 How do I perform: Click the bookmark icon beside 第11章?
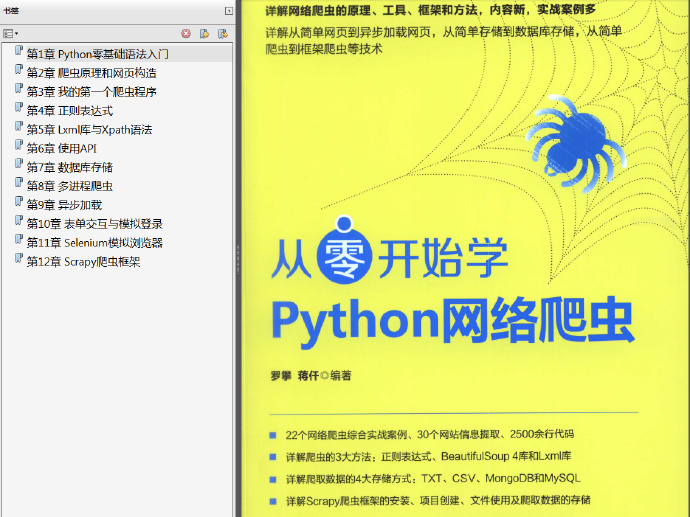click(x=18, y=239)
